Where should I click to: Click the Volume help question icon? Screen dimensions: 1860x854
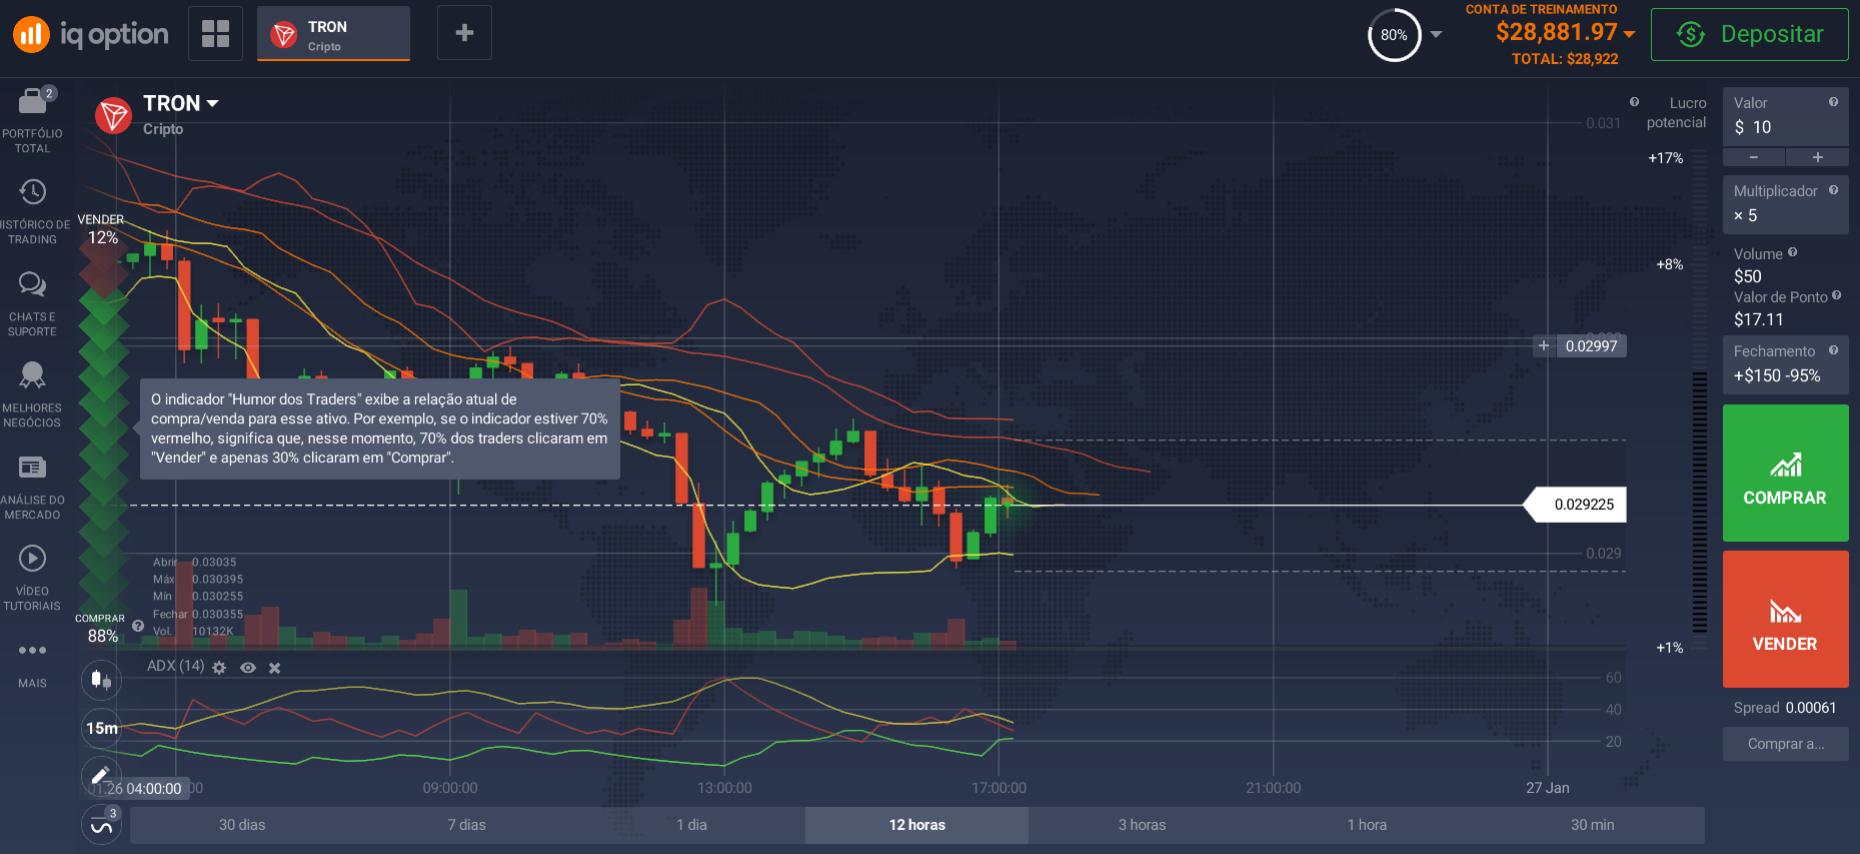[x=1792, y=252]
